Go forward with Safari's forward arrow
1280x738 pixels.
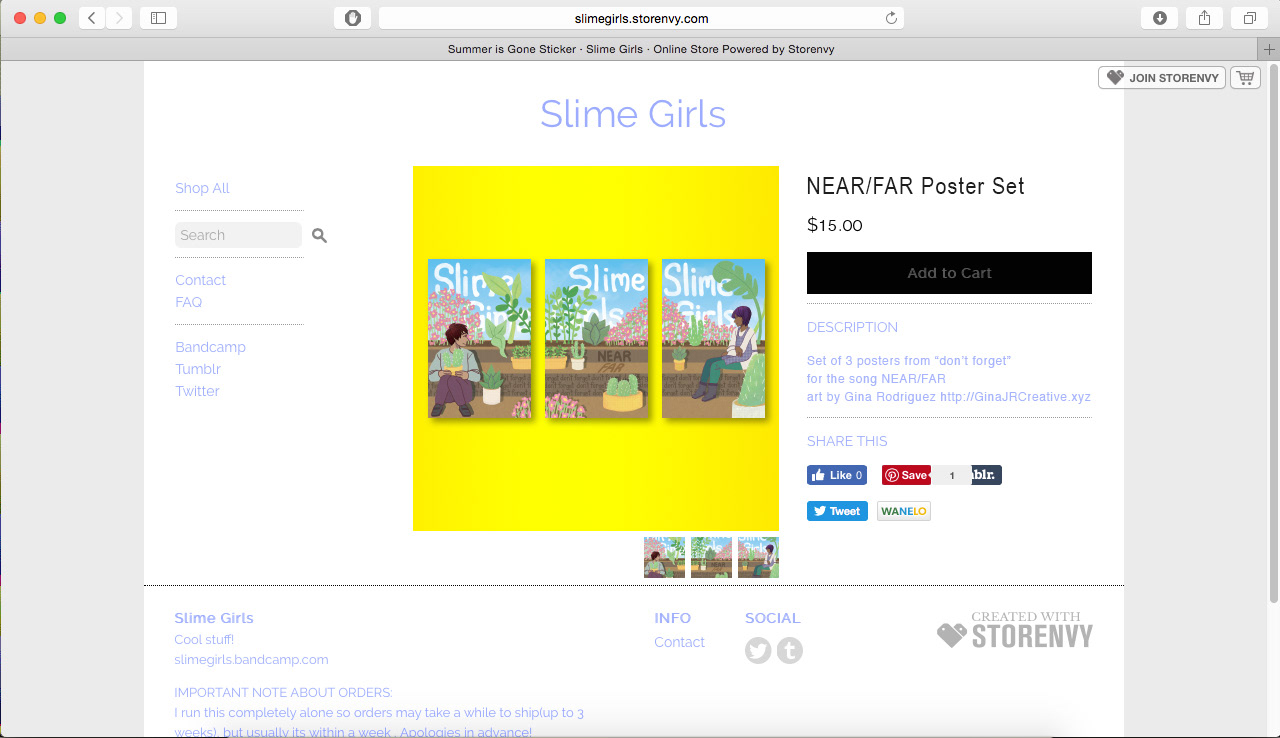coord(119,18)
